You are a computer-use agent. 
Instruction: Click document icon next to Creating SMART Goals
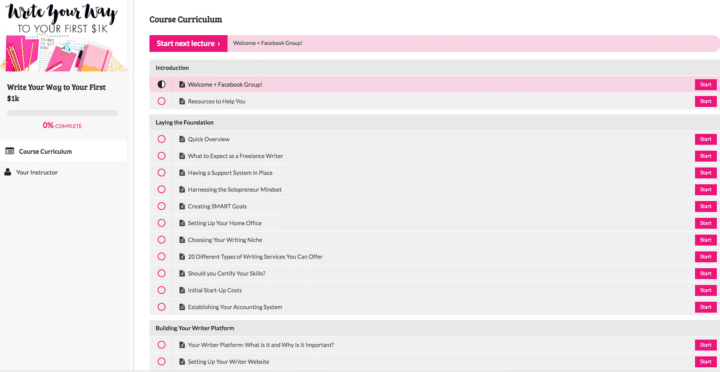(182, 206)
